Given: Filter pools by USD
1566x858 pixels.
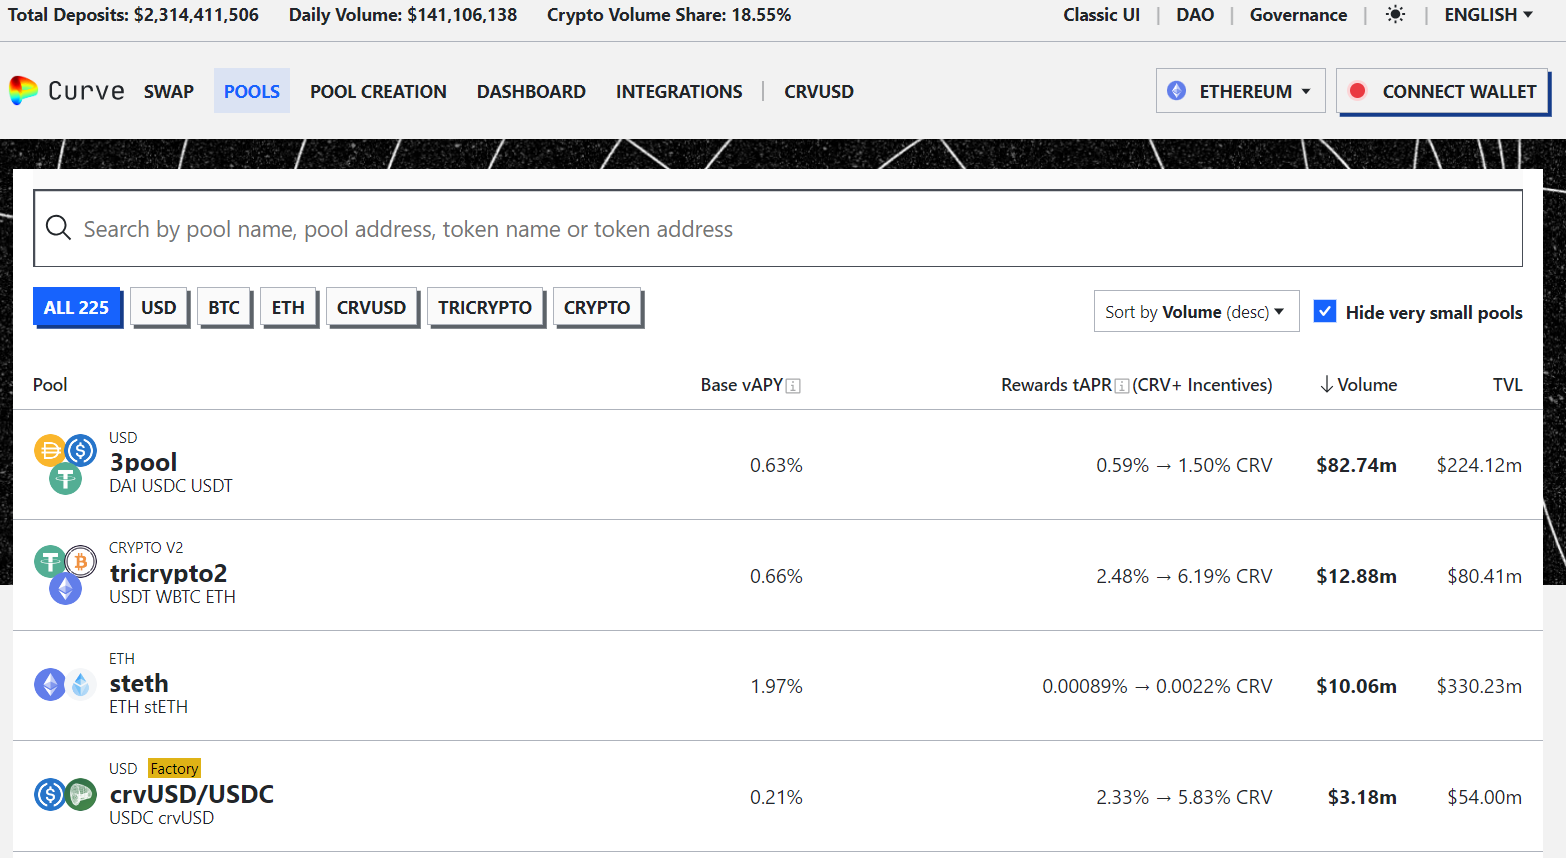Looking at the screenshot, I should [x=159, y=307].
